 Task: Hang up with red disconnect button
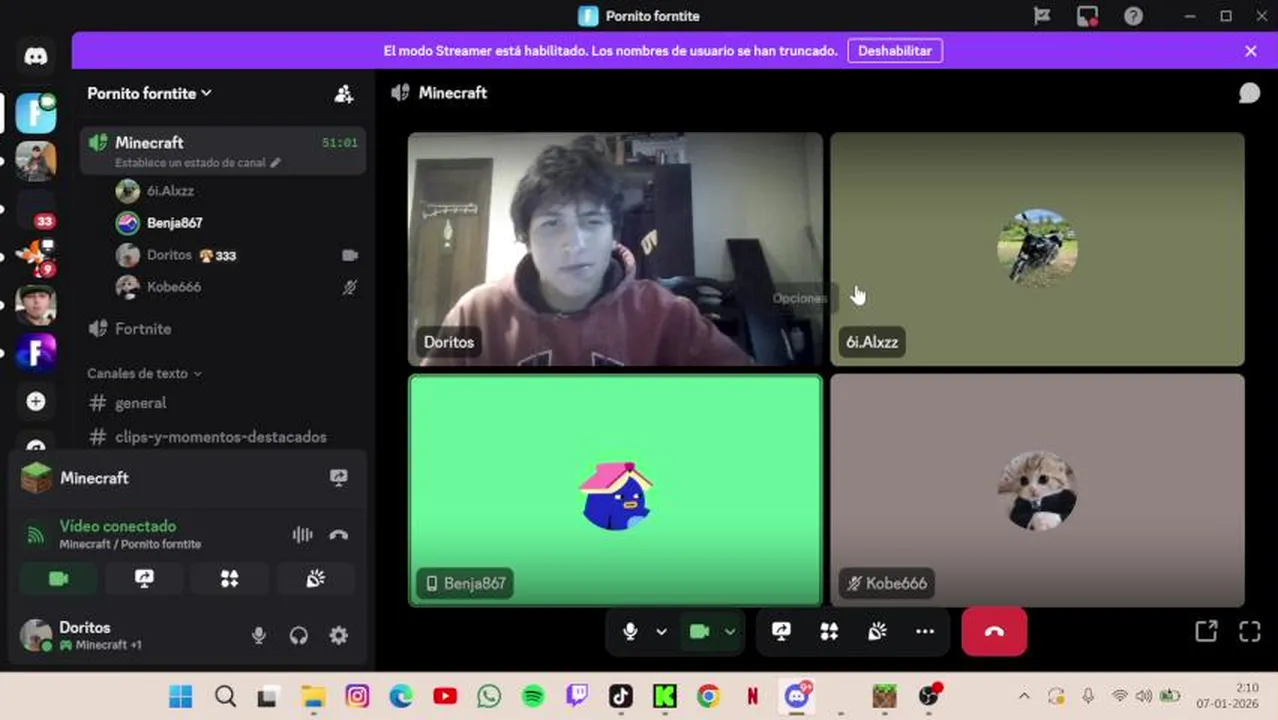tap(994, 631)
